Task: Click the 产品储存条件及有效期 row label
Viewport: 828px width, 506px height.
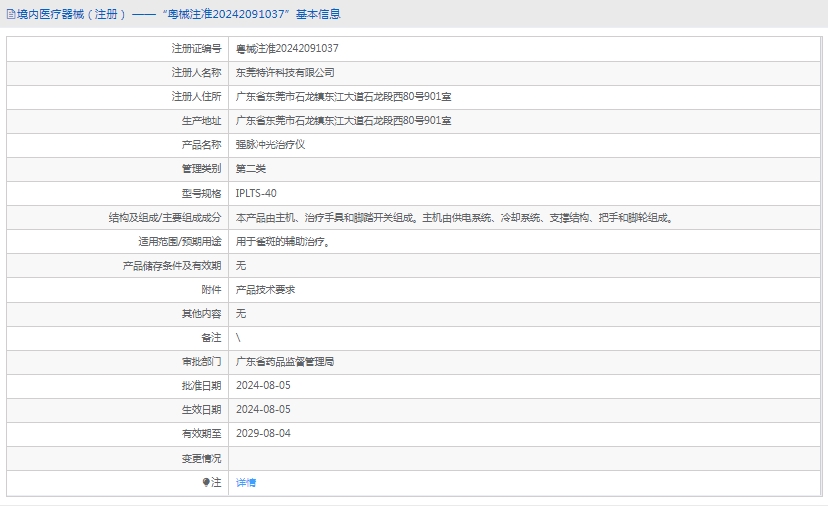Action: tap(171, 266)
